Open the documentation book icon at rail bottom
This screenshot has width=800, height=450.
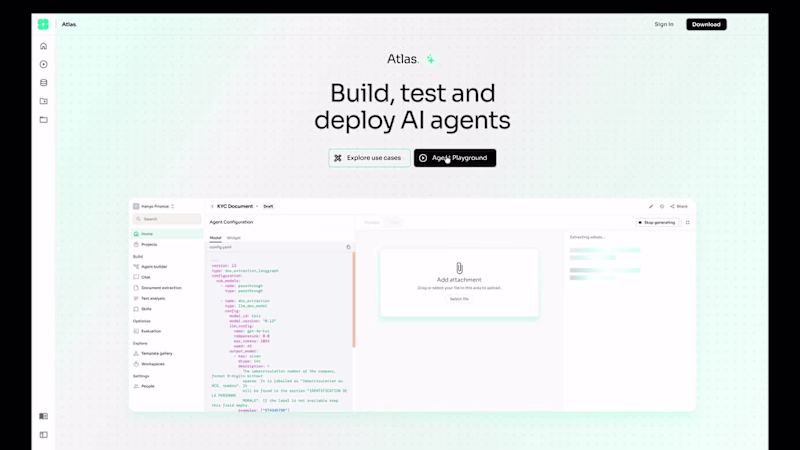pos(43,416)
